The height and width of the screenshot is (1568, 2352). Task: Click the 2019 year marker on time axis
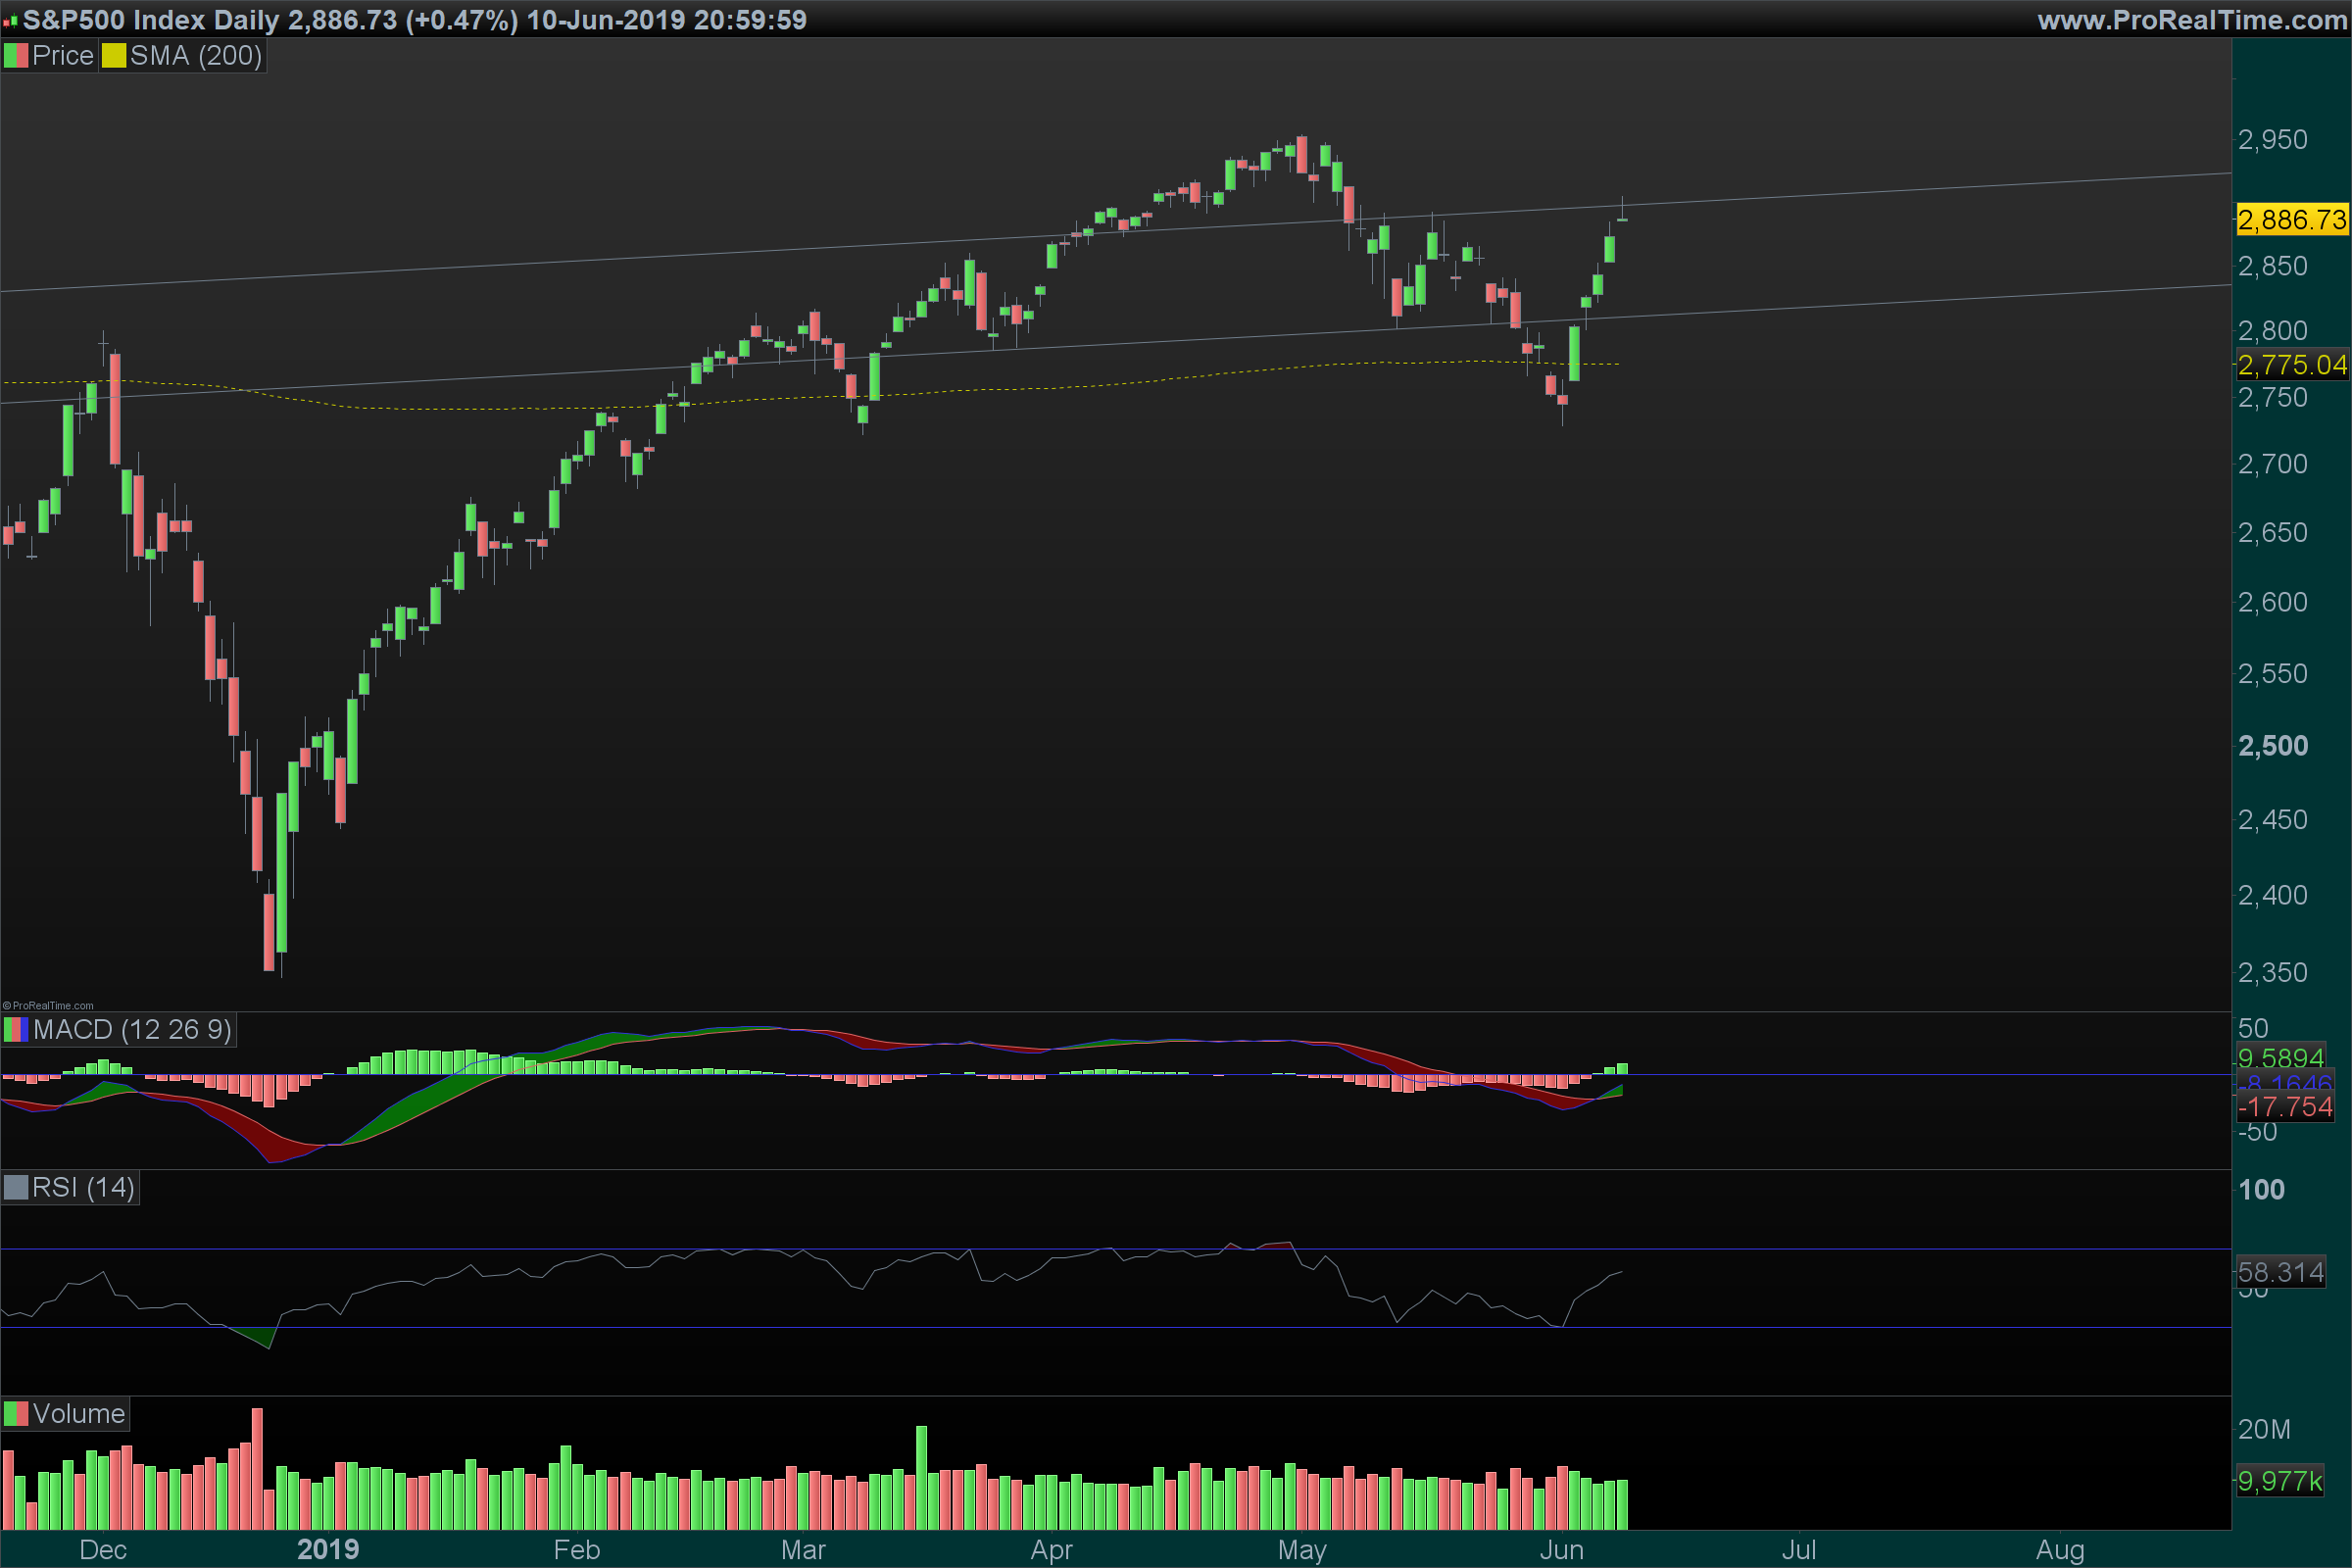pos(328,1550)
